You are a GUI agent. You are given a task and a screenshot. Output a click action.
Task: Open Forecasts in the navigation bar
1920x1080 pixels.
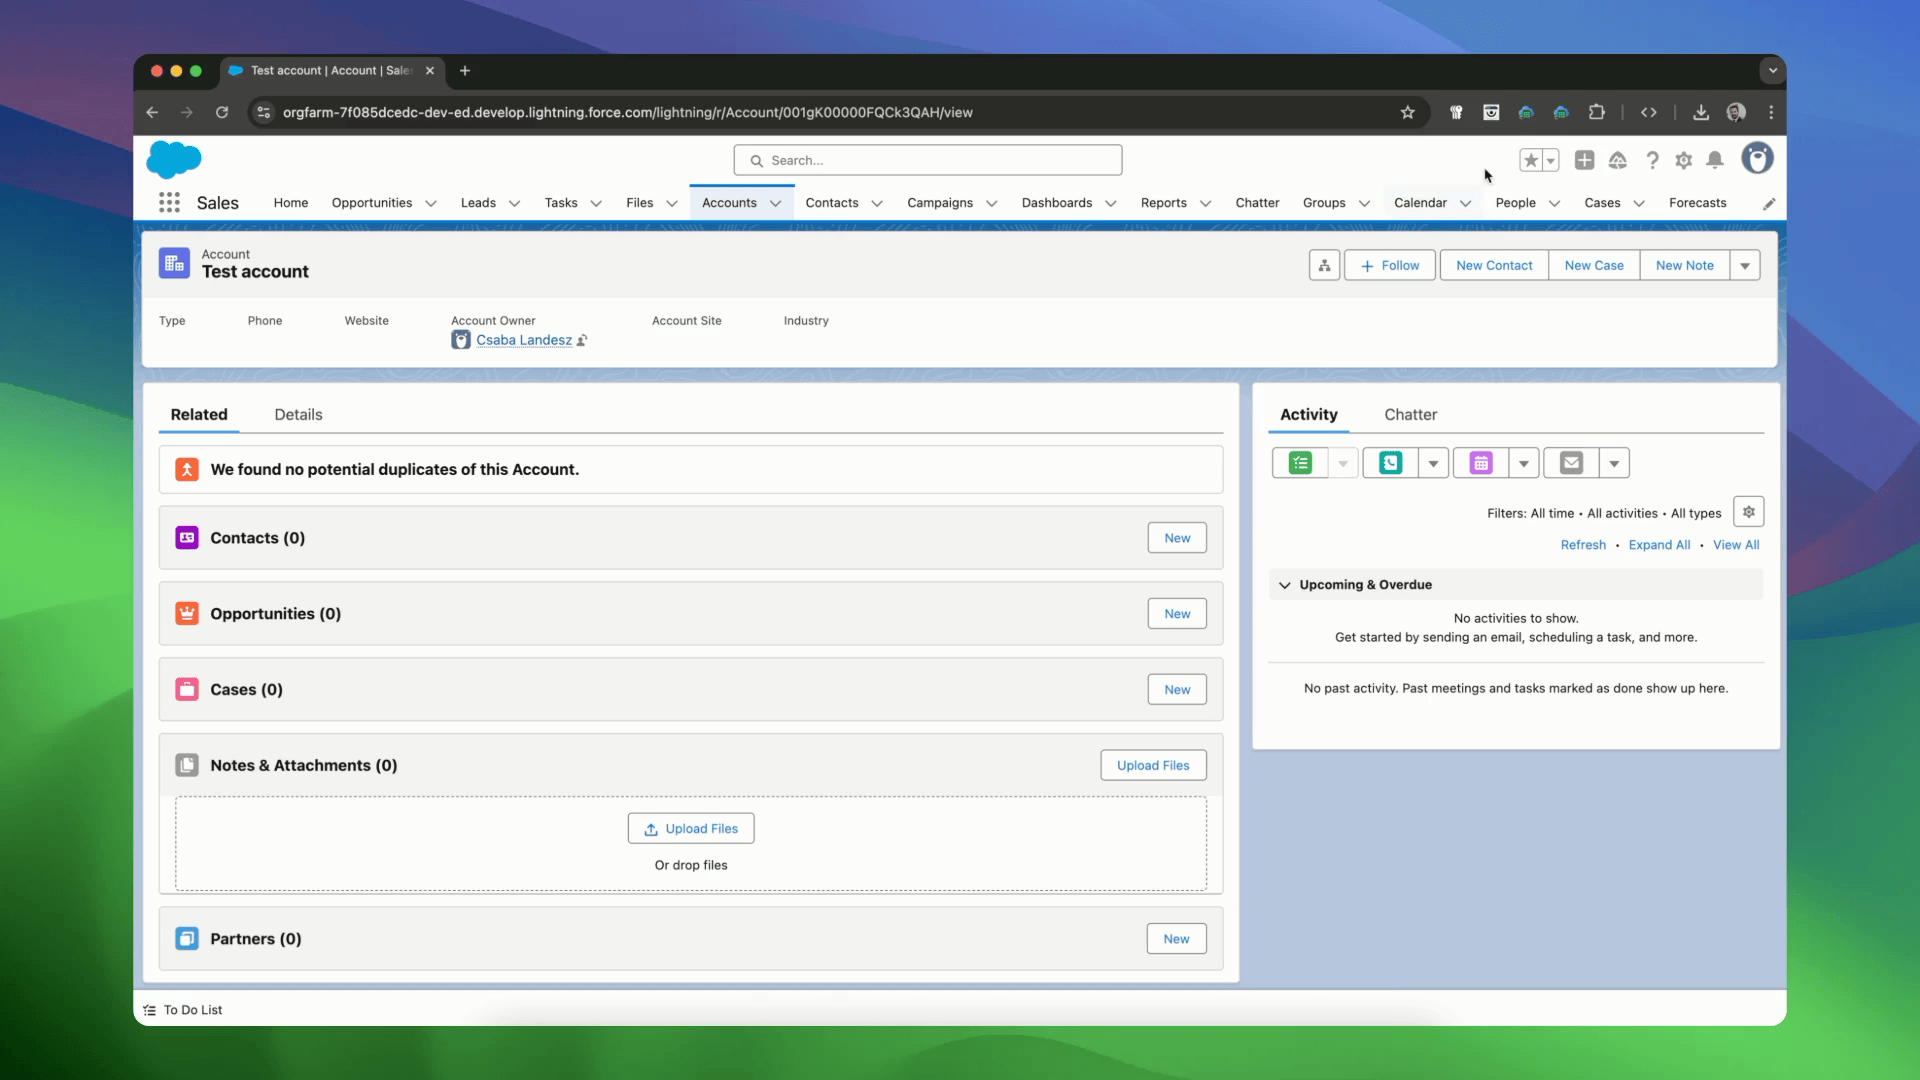(1697, 203)
